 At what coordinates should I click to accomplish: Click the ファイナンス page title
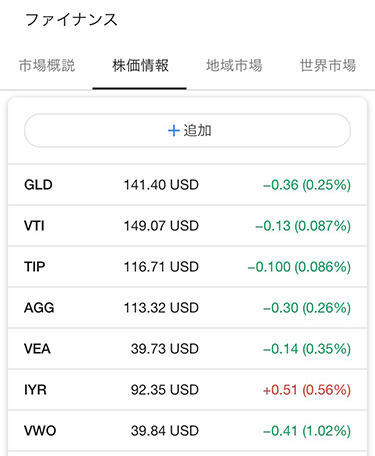click(71, 20)
